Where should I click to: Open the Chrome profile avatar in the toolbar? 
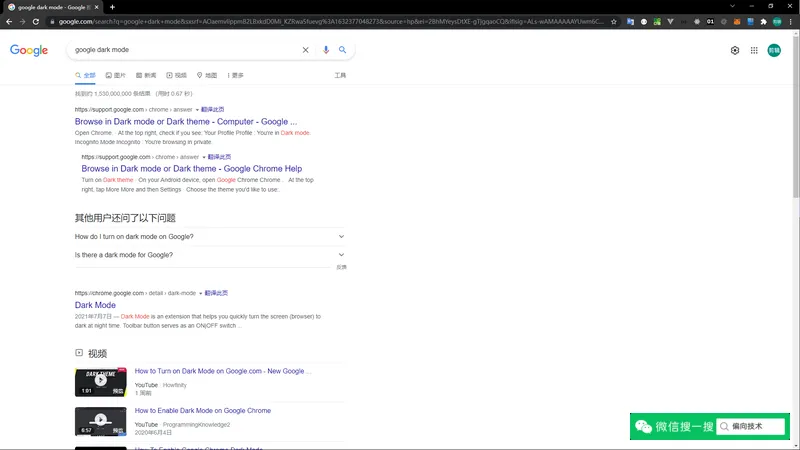[777, 21]
